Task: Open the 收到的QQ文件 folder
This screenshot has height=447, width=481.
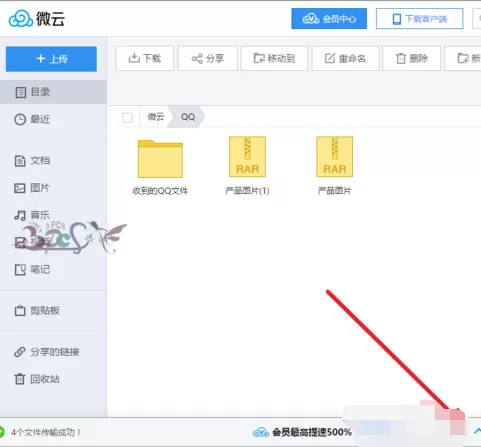Action: [x=160, y=159]
